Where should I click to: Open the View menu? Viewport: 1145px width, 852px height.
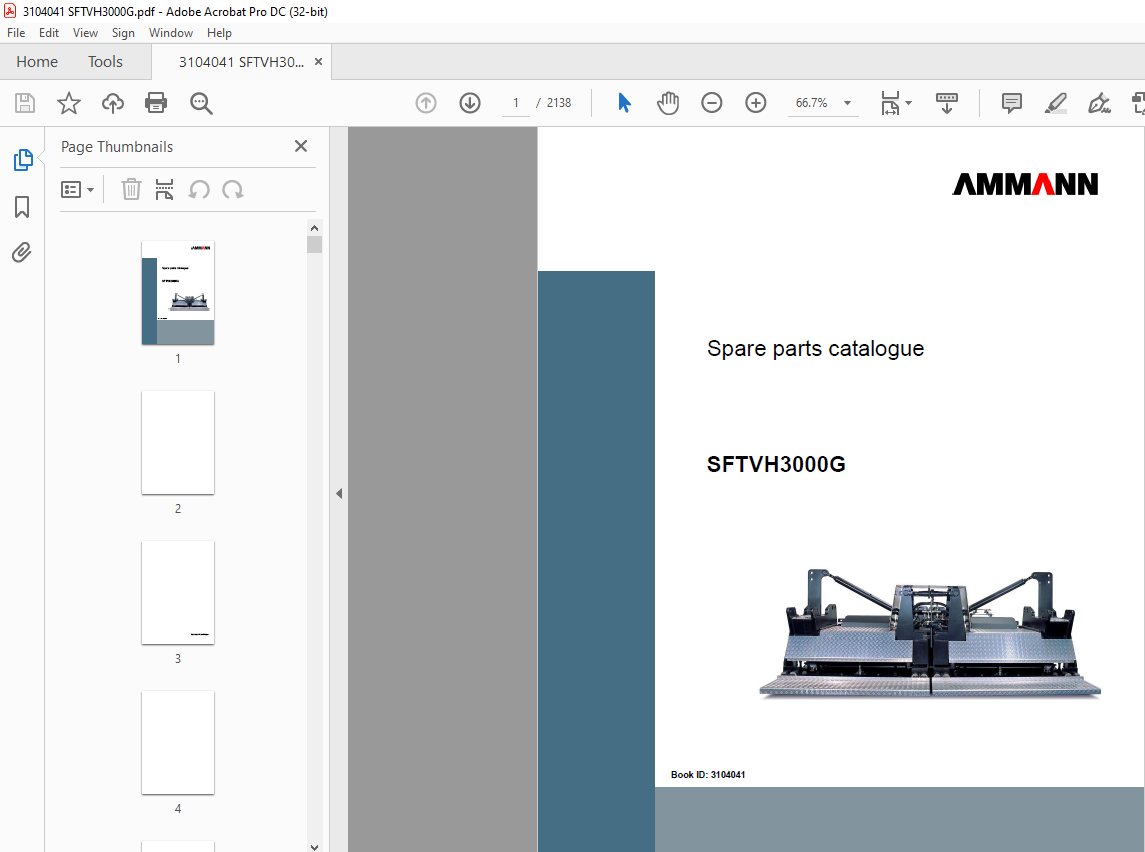point(85,33)
